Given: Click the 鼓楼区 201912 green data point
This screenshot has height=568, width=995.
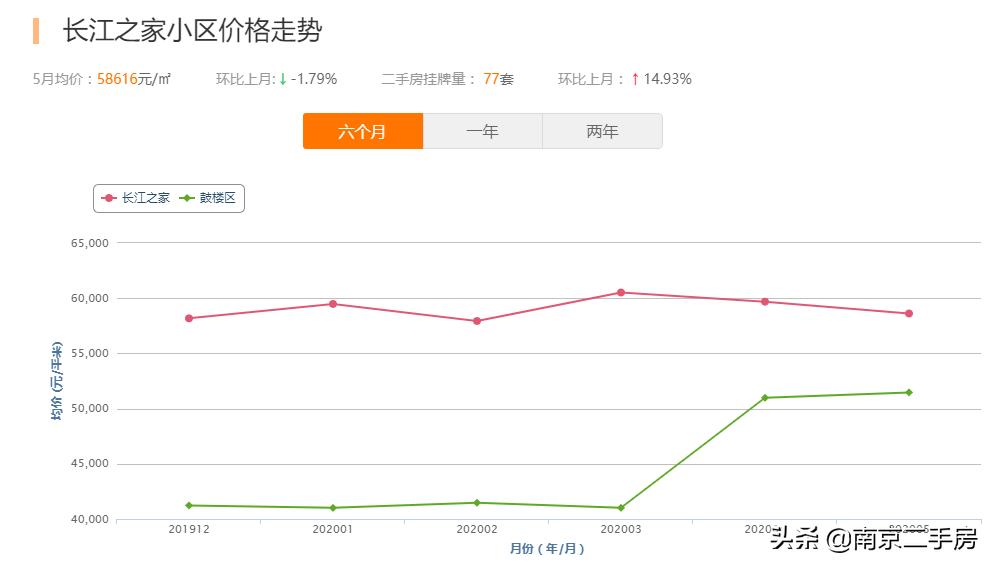Looking at the screenshot, I should click(189, 506).
